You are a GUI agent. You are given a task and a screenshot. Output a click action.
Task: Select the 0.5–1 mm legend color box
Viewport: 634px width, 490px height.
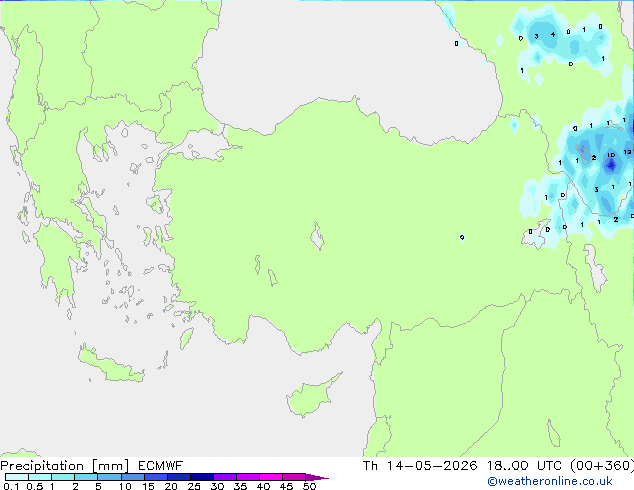40,477
